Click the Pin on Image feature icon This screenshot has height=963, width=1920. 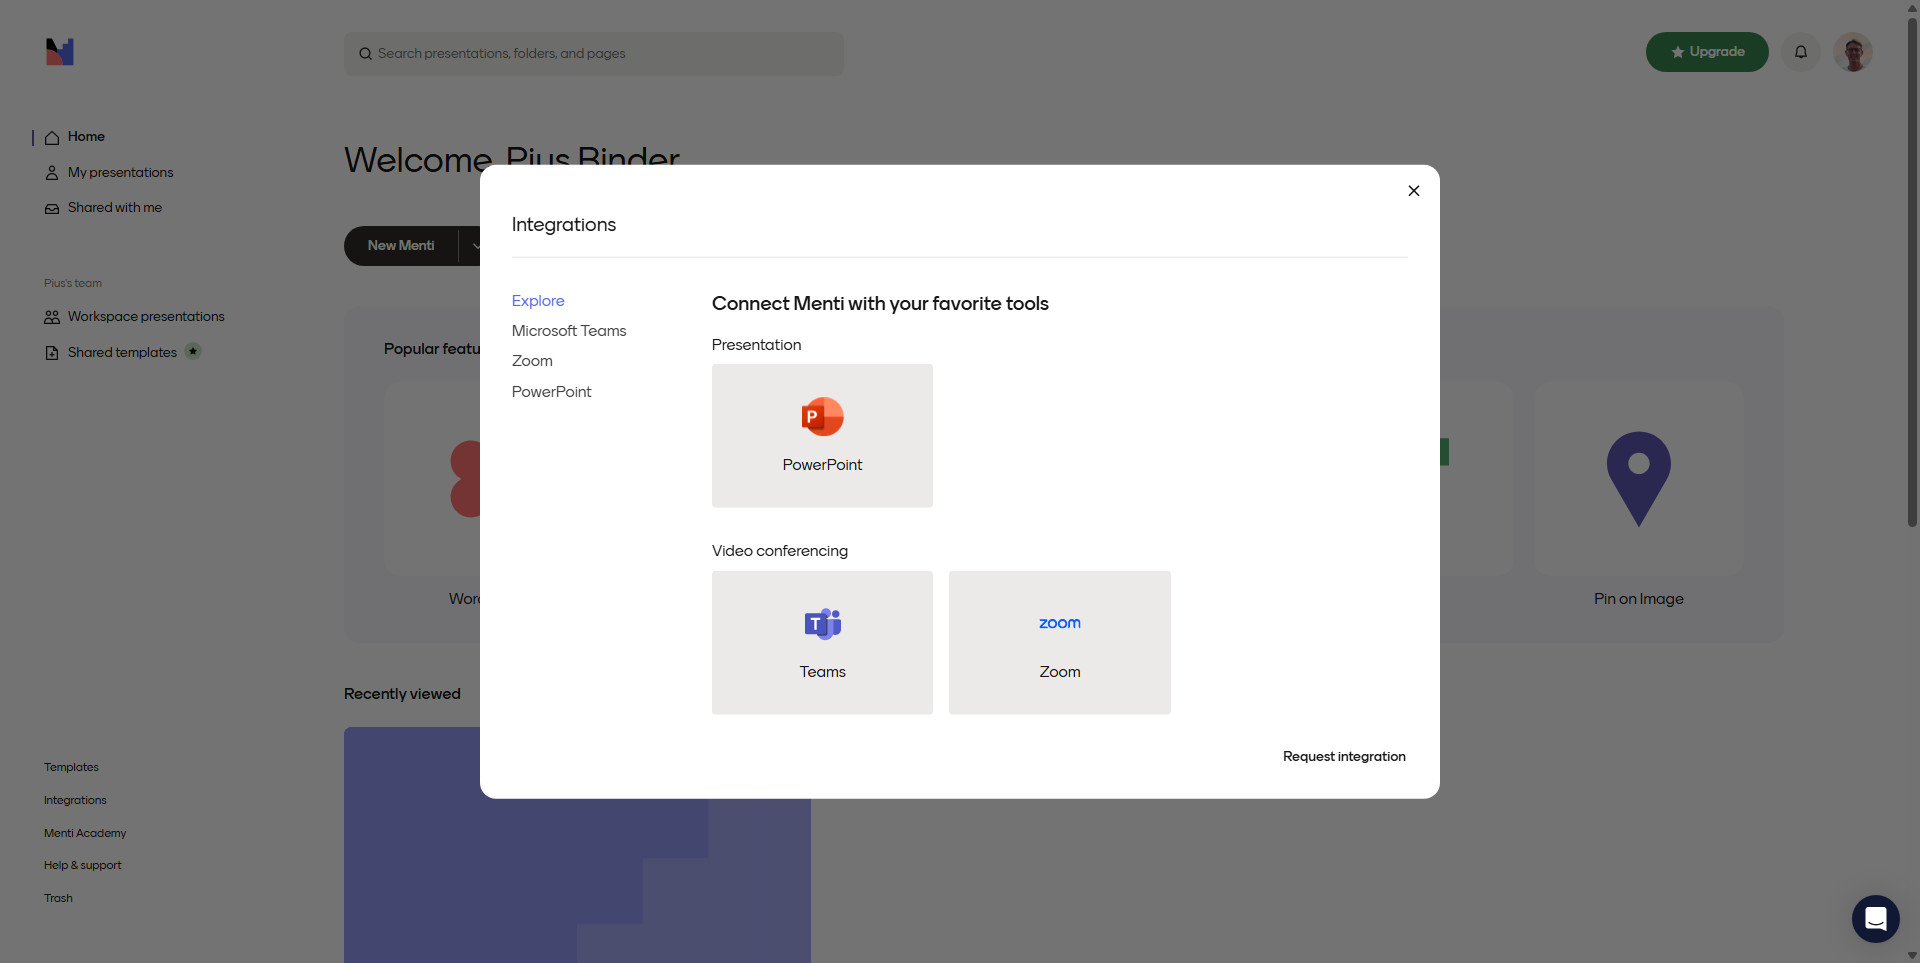point(1638,479)
